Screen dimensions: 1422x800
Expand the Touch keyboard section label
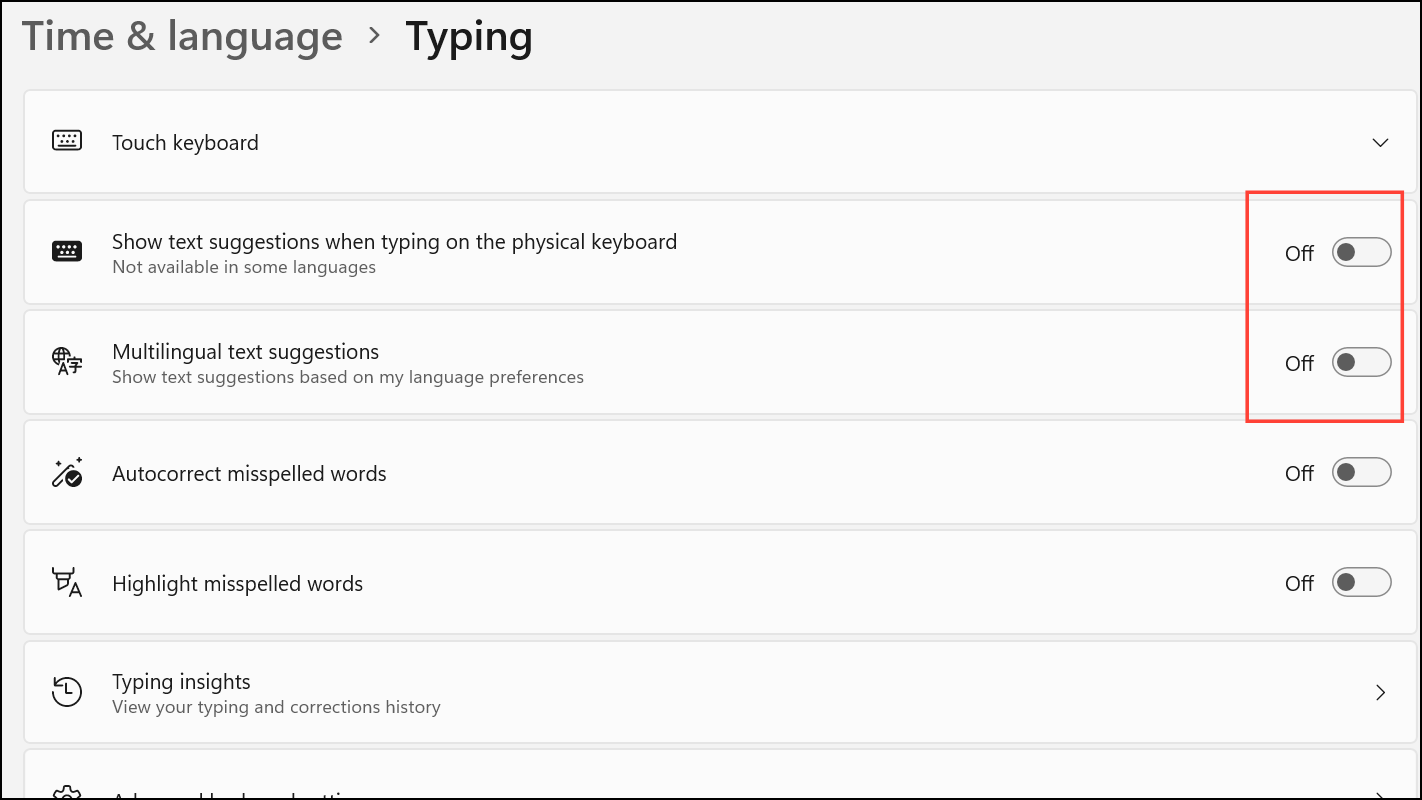(x=185, y=143)
